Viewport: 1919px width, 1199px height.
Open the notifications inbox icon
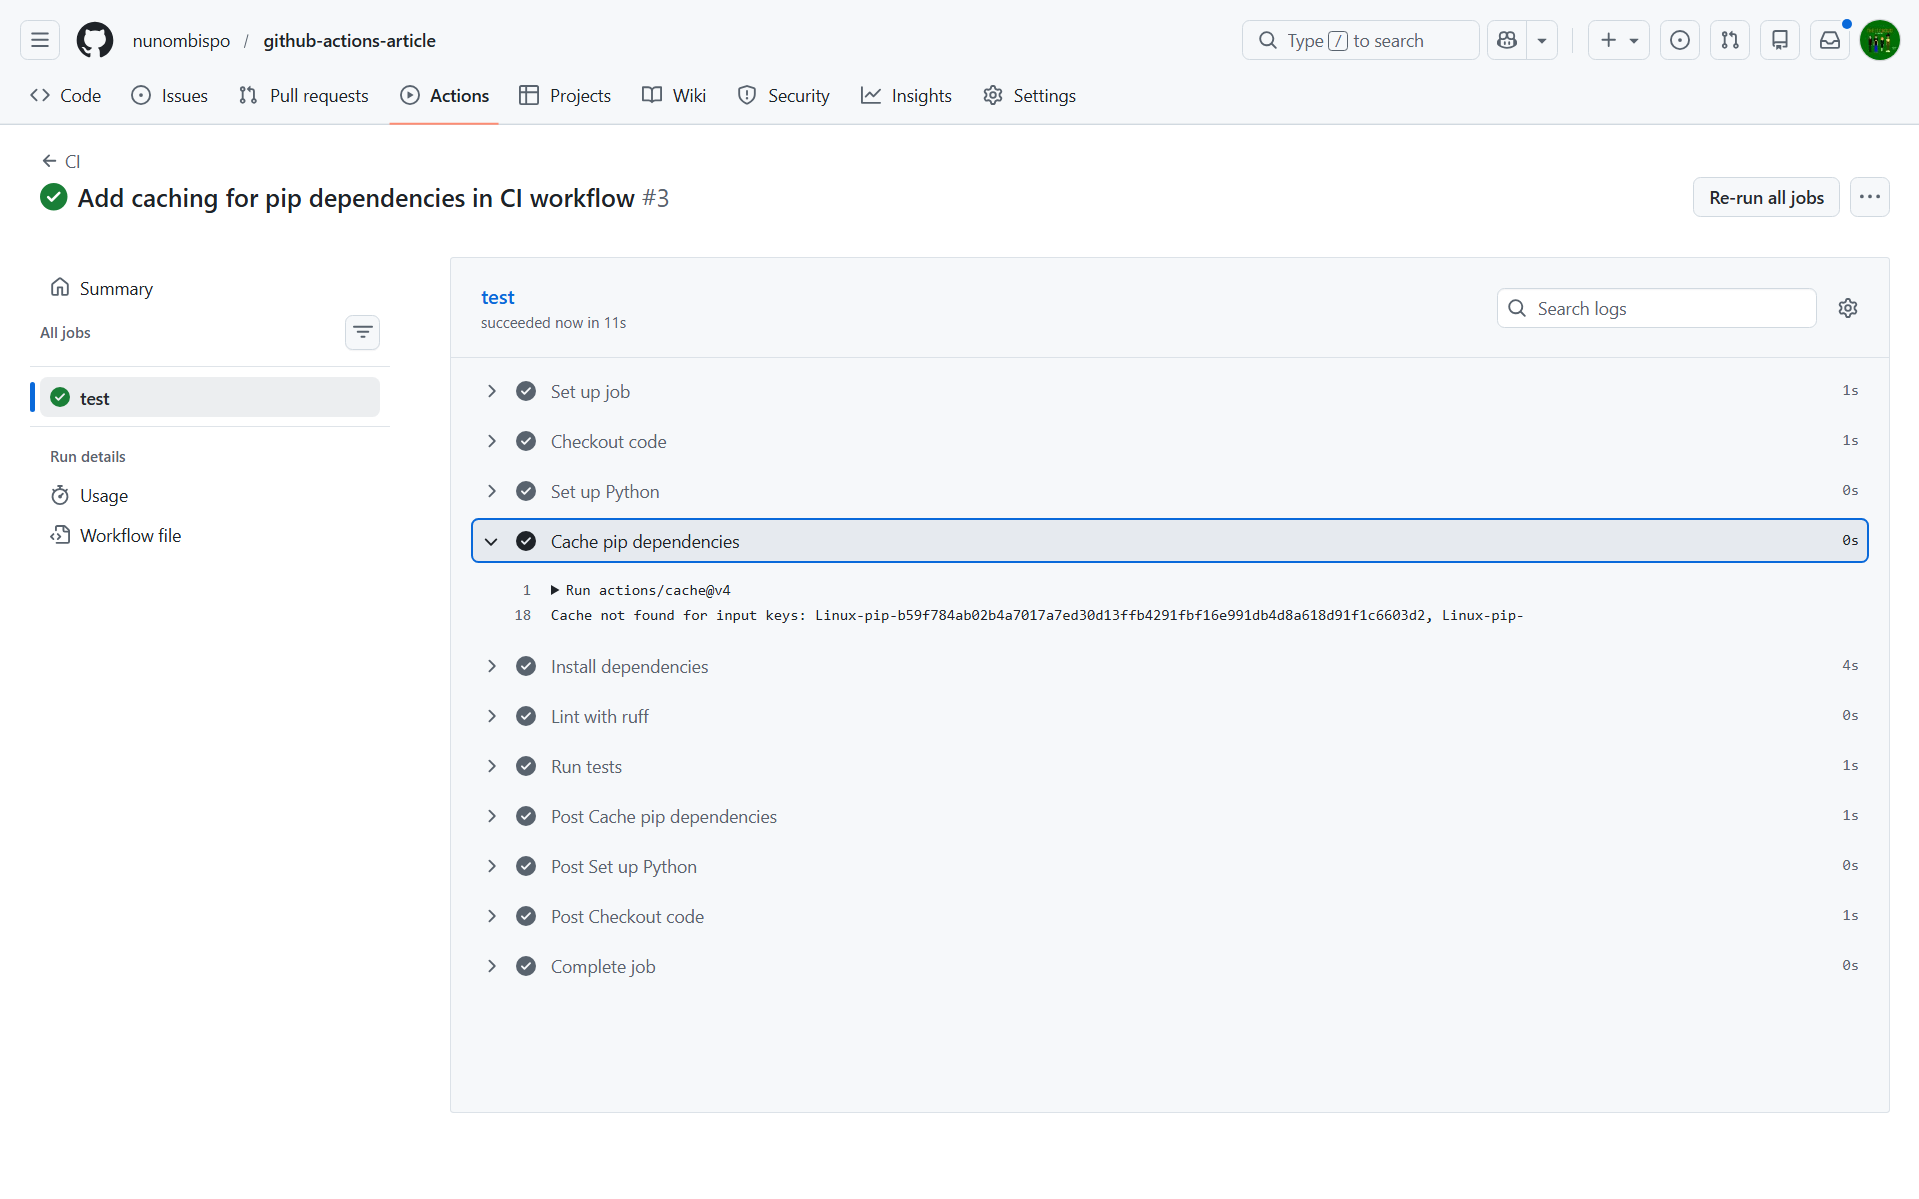click(x=1829, y=40)
